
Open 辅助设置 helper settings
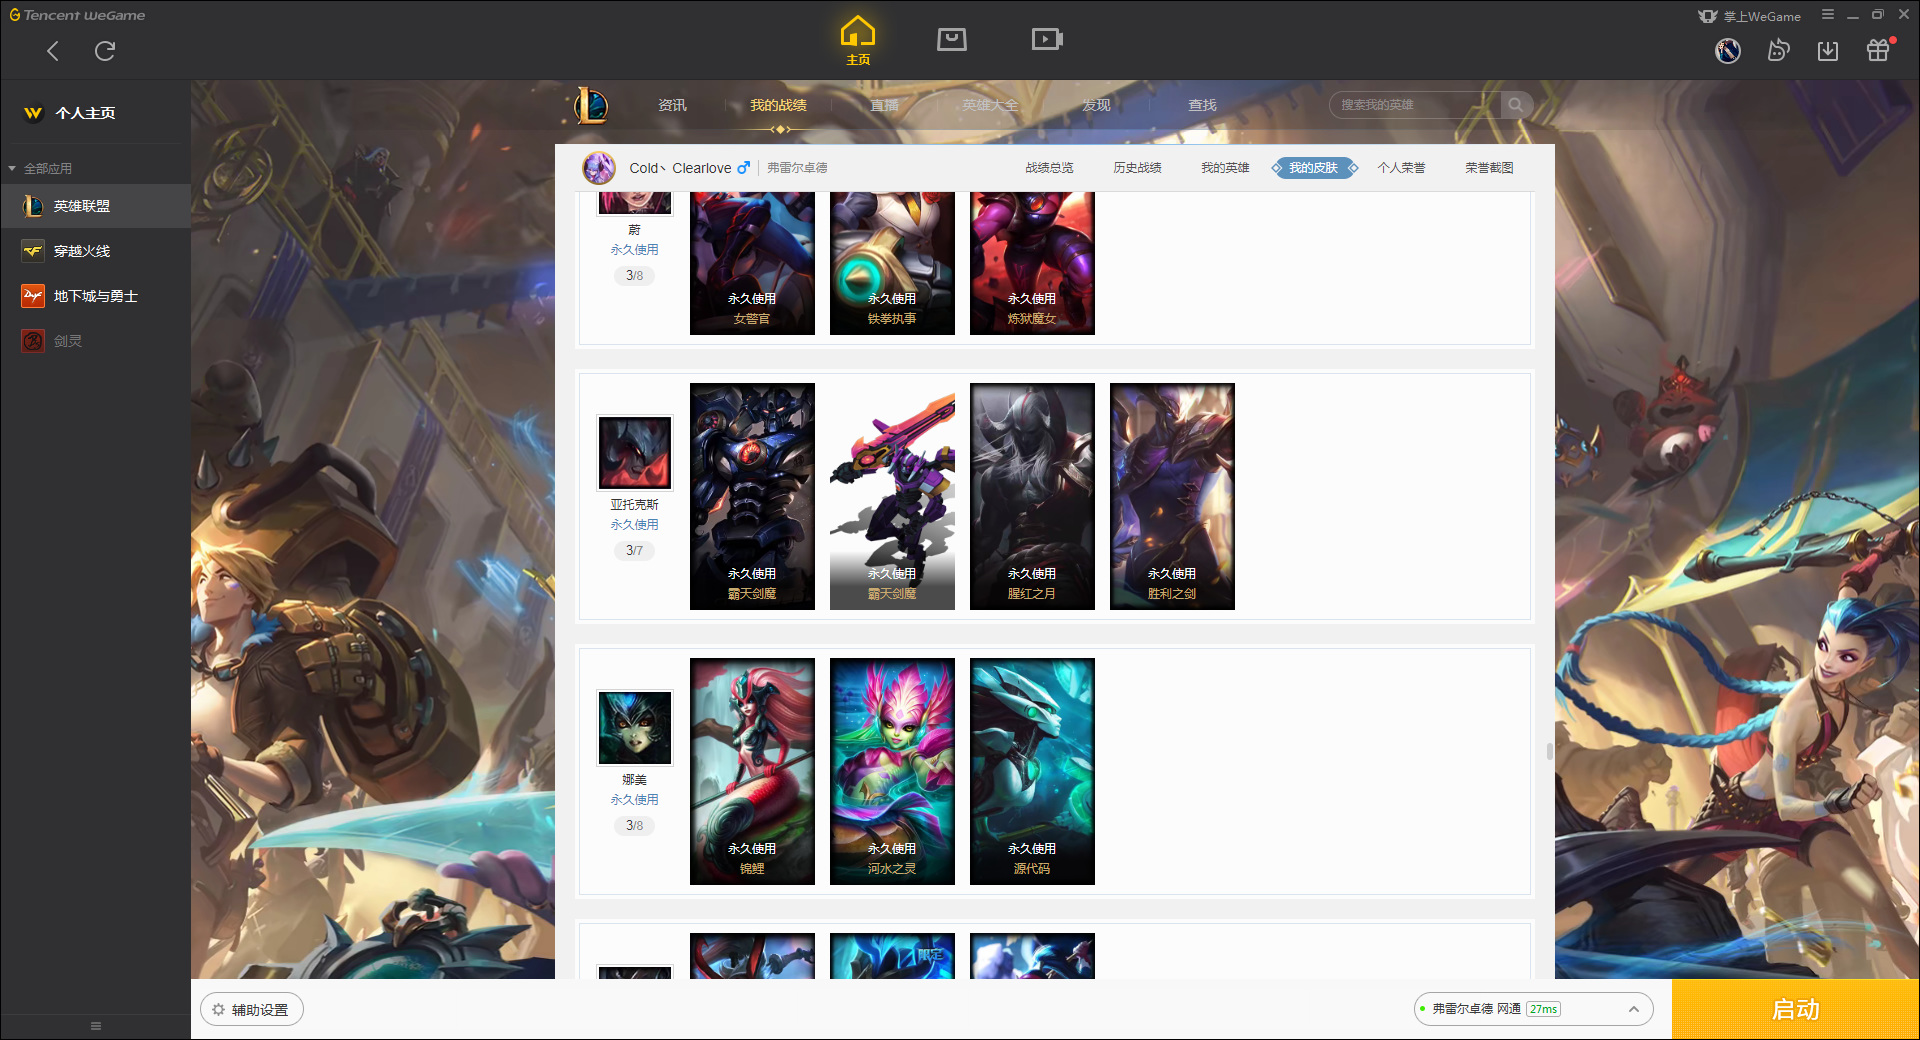(x=252, y=1010)
